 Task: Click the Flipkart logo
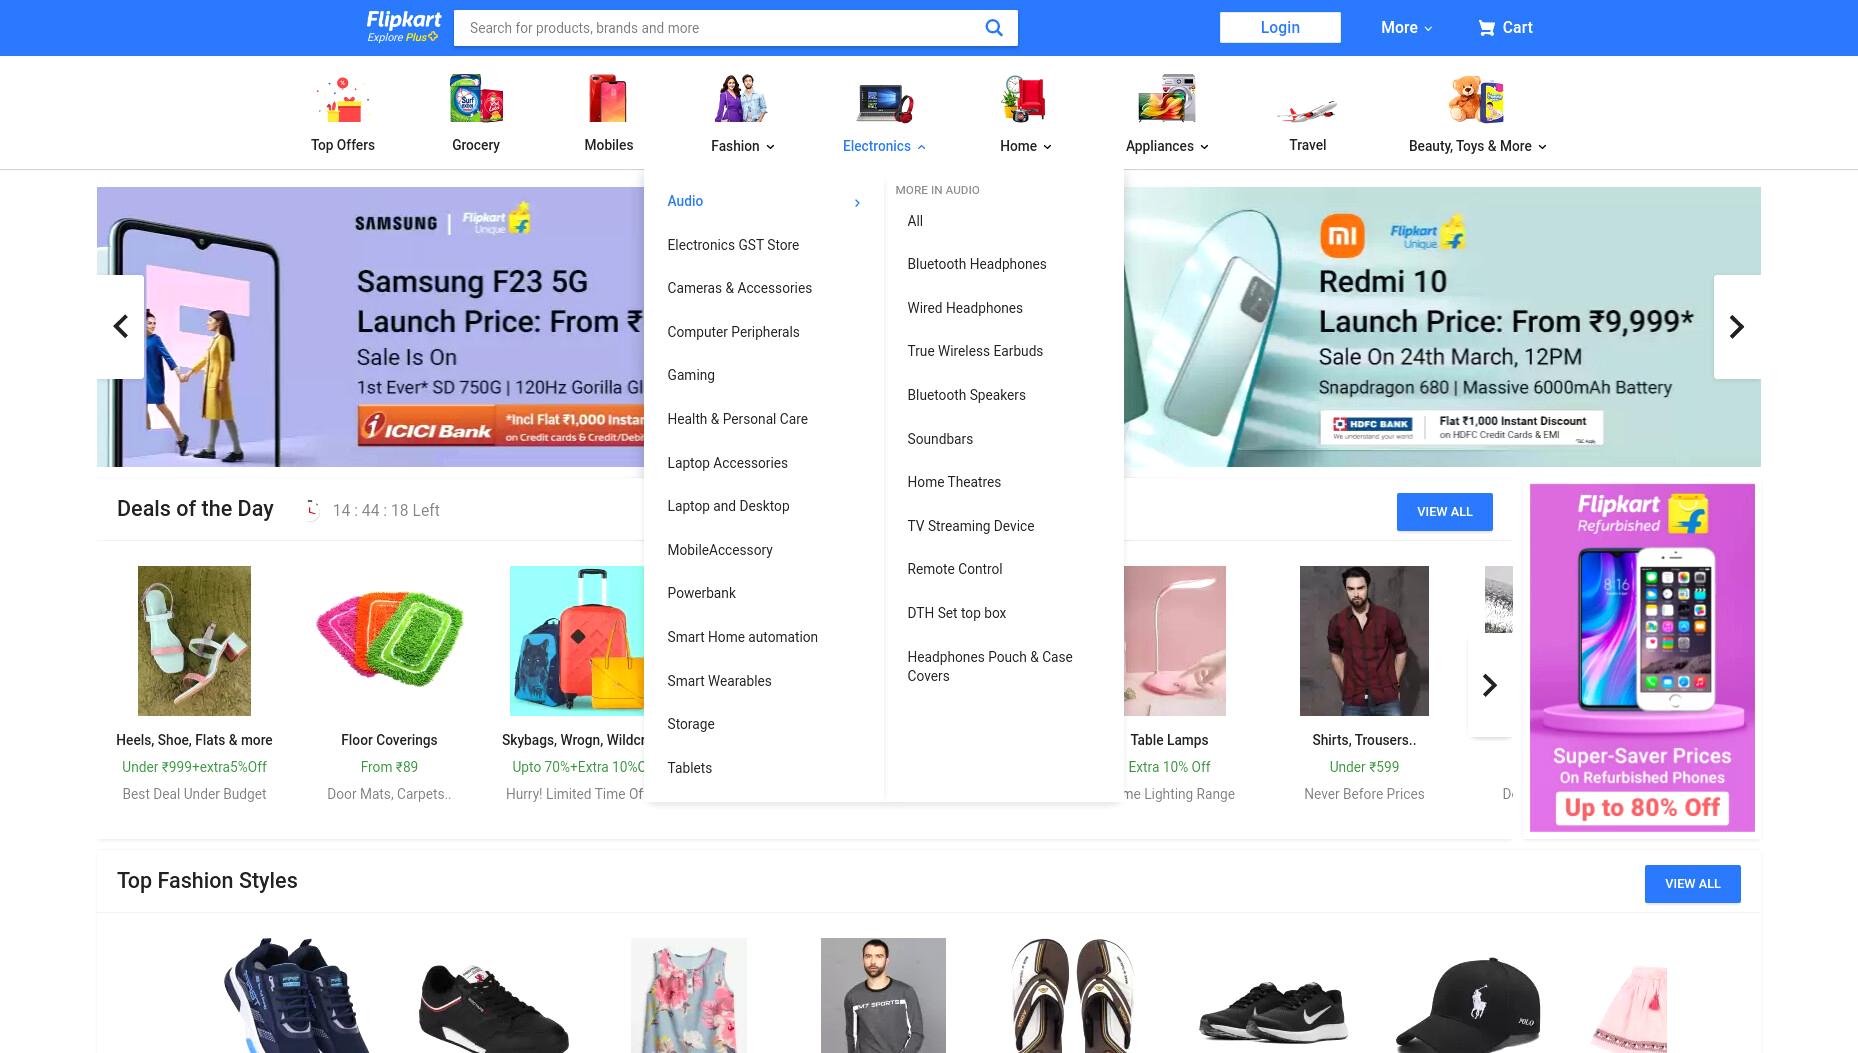404,27
